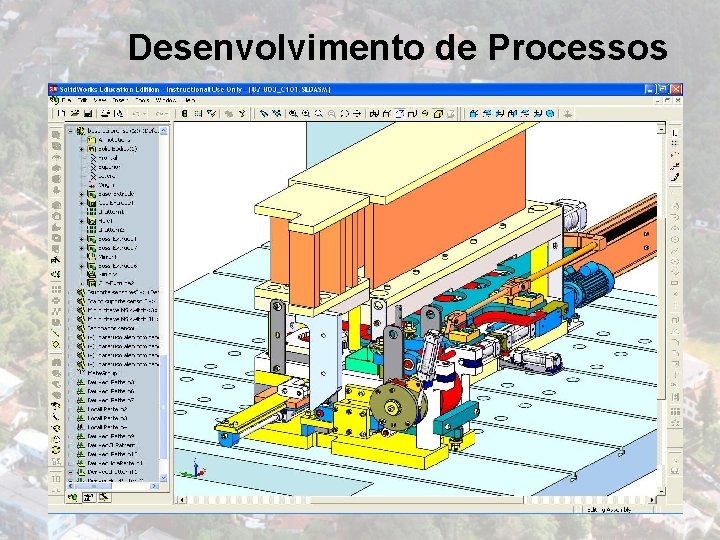720x540 pixels.
Task: Open the Insert menu
Action: [119, 100]
